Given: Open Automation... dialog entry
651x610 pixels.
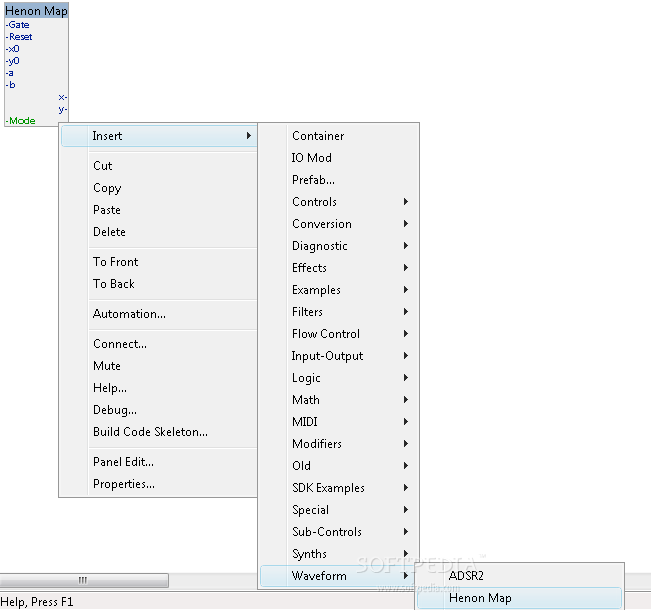Looking at the screenshot, I should (159, 314).
